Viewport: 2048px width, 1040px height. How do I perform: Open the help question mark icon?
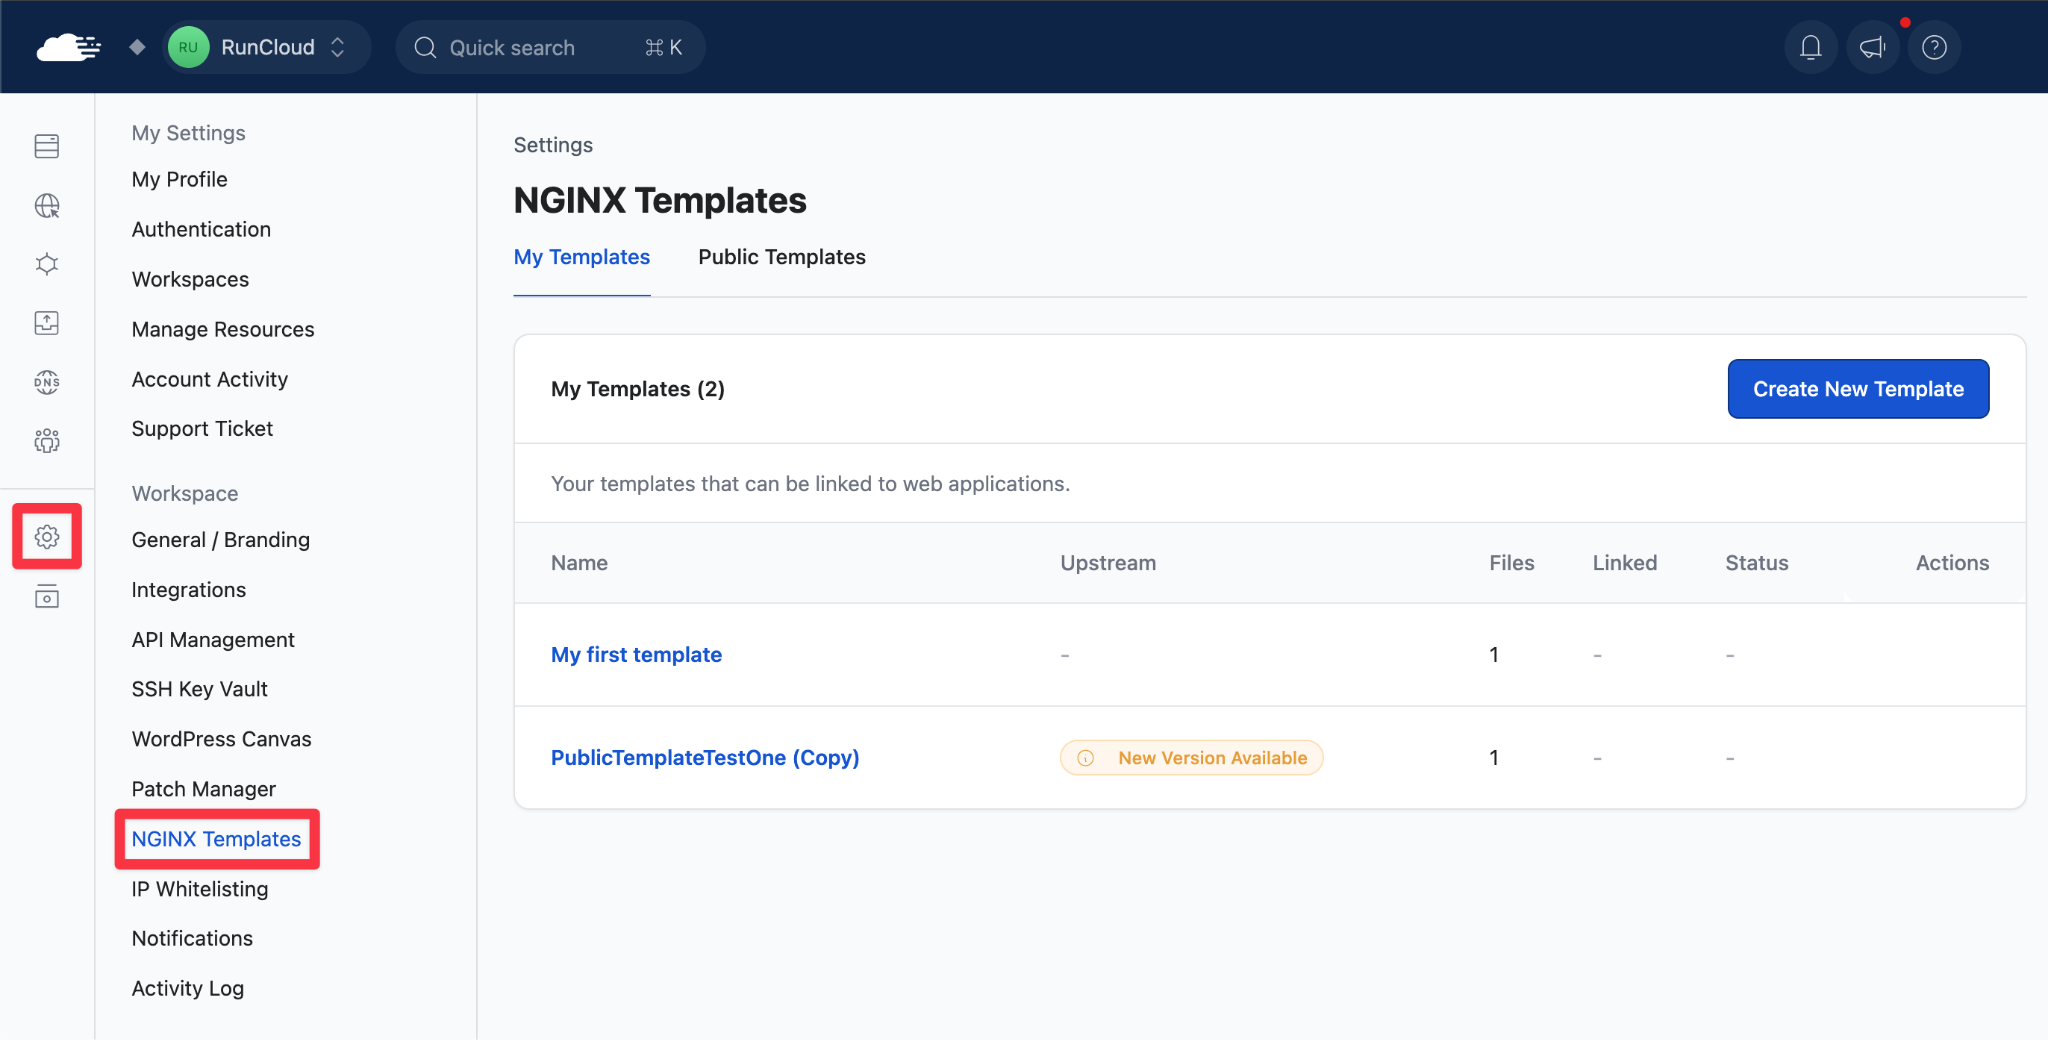pyautogui.click(x=1935, y=47)
